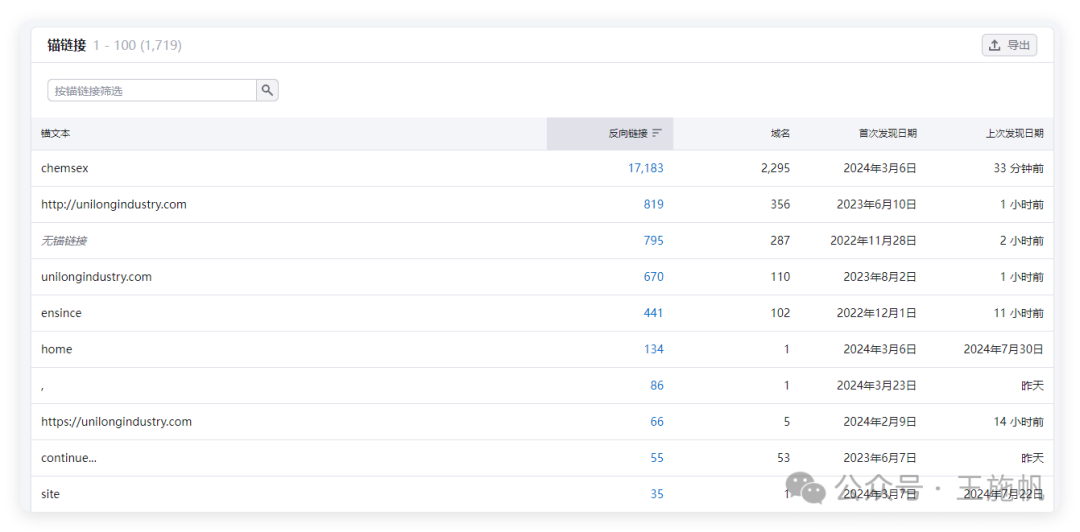Open backlinks count 66 link
1080x532 pixels.
click(657, 422)
